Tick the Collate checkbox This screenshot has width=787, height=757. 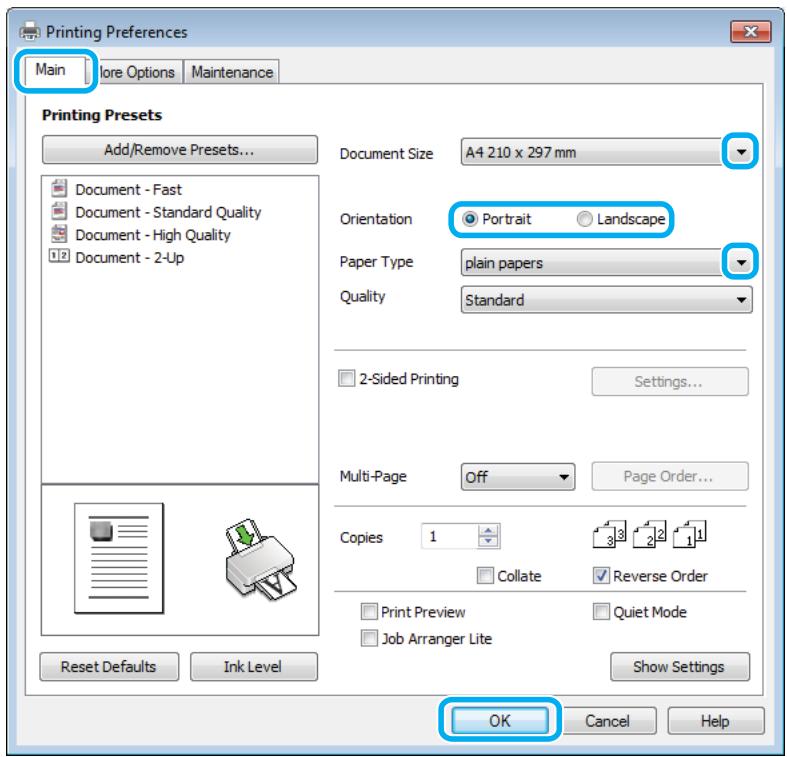click(x=485, y=575)
